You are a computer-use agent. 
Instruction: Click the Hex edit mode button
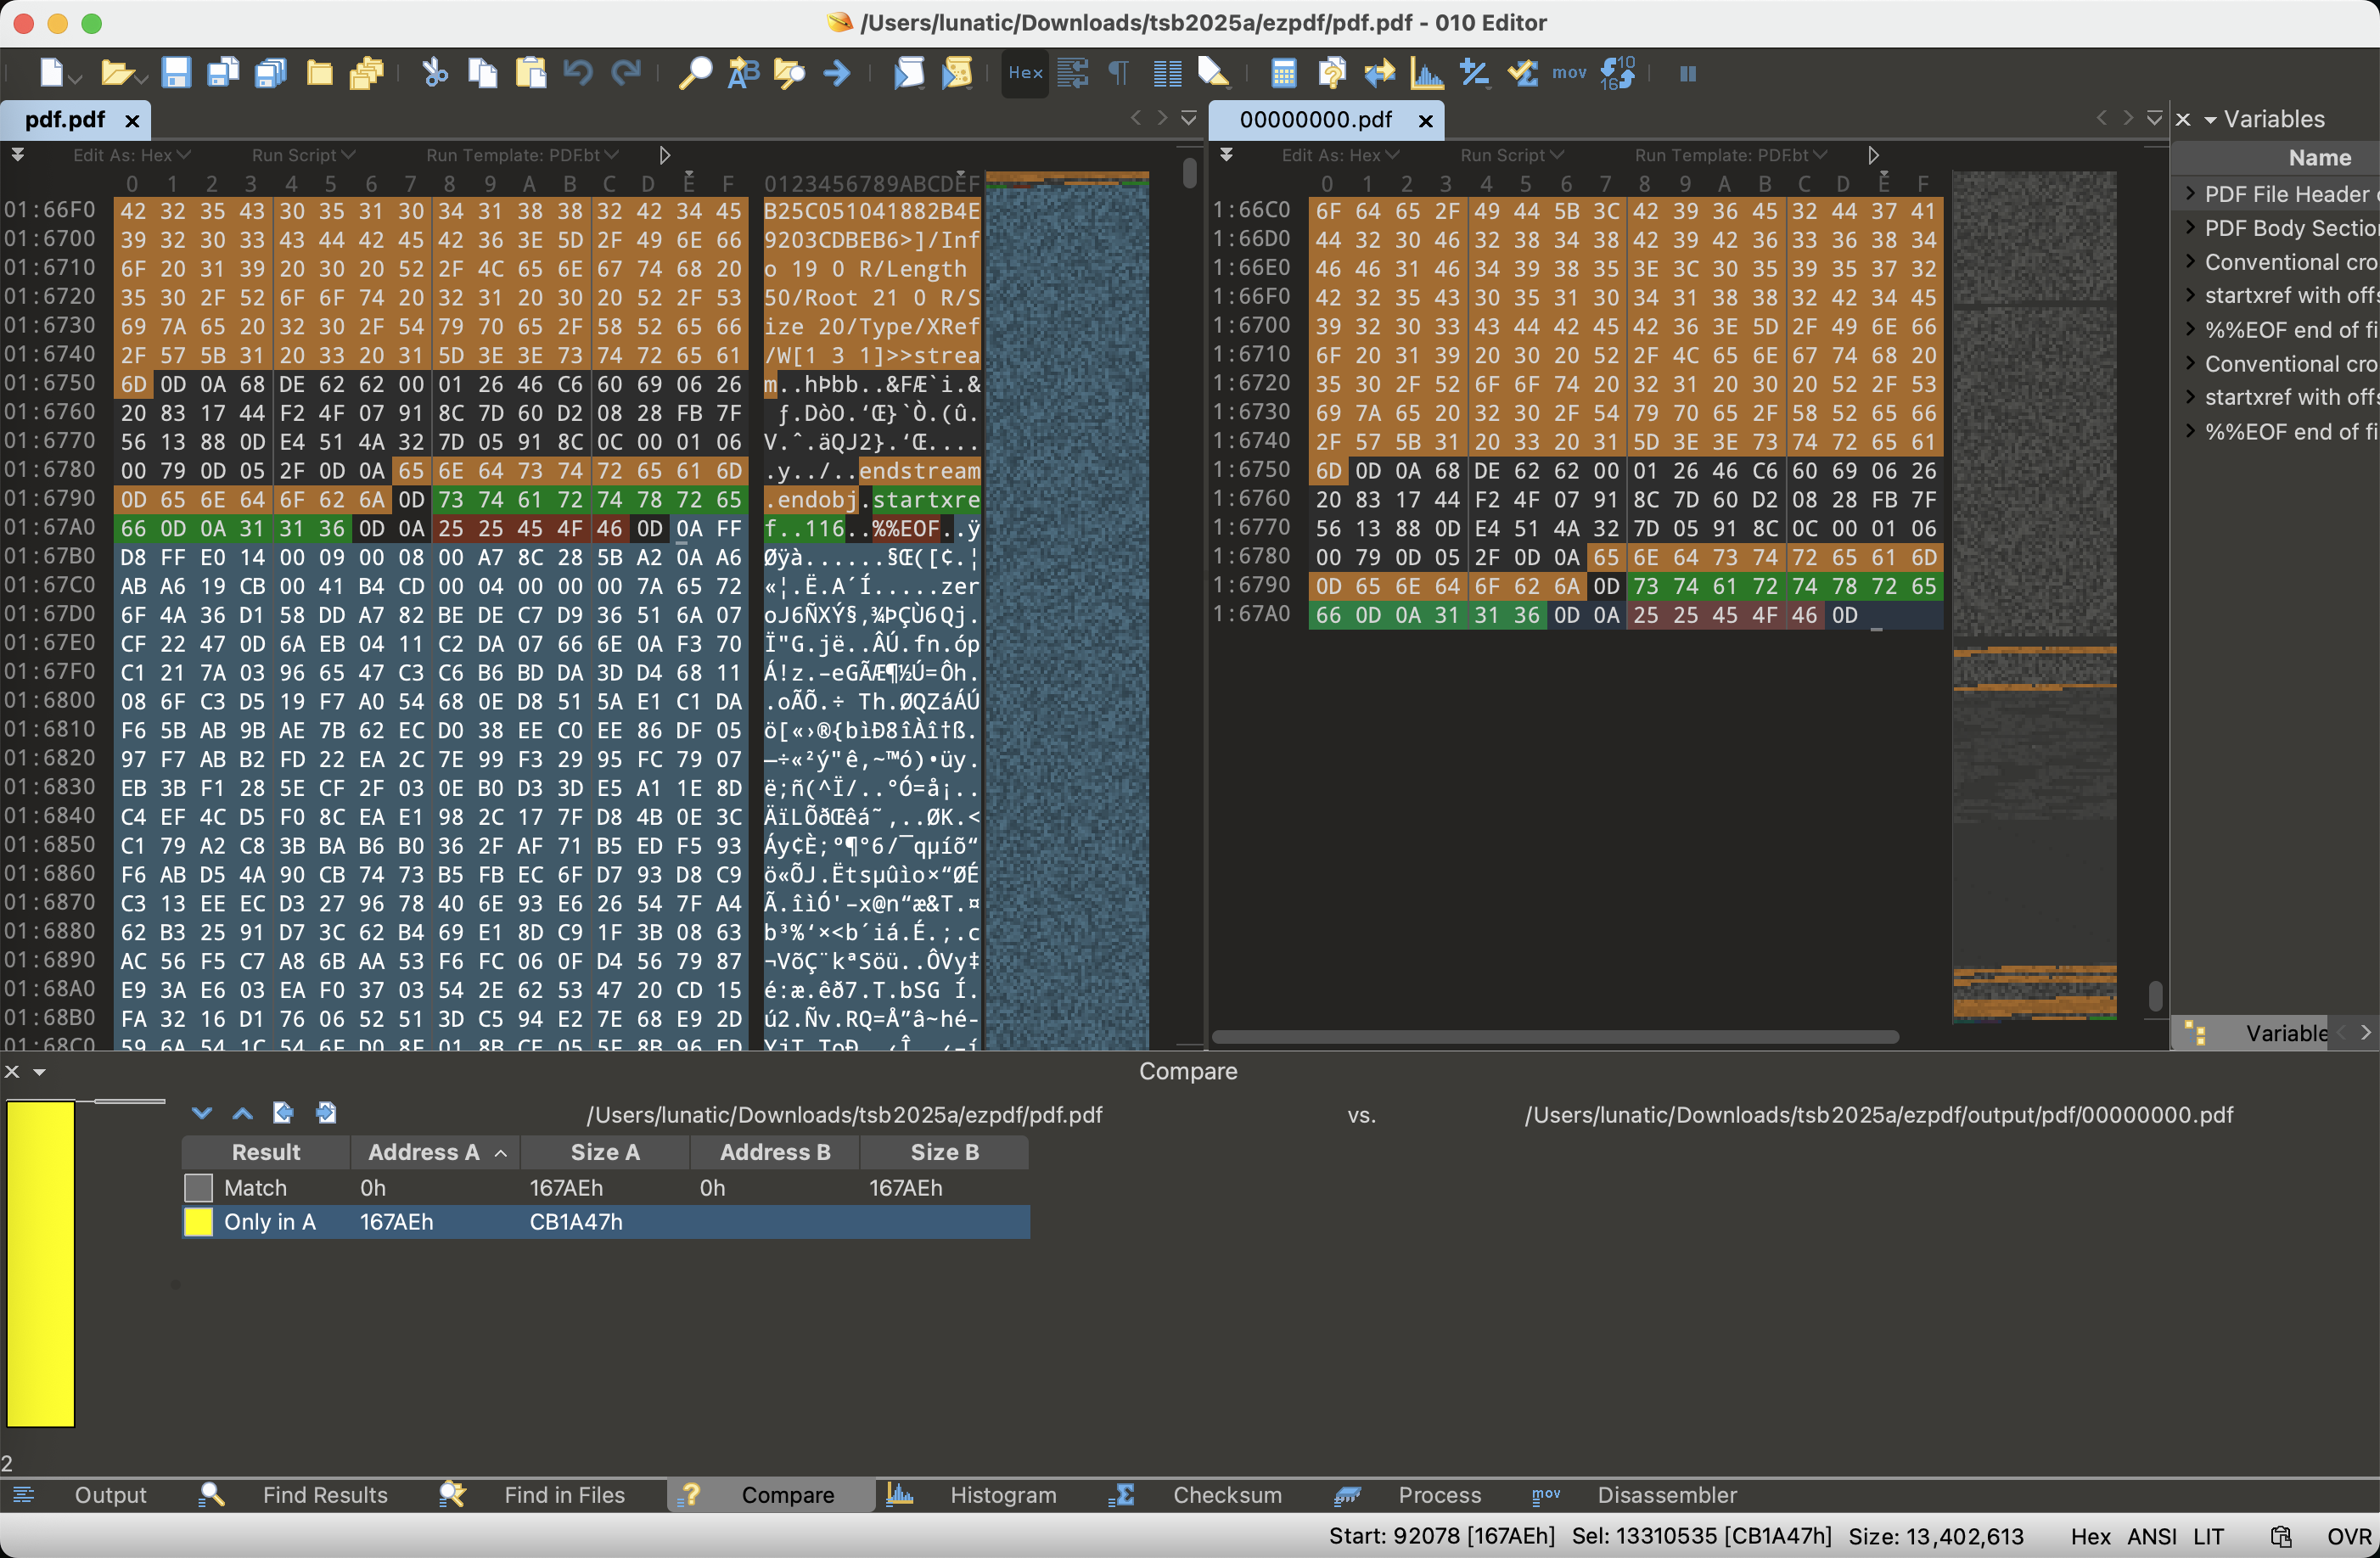pyautogui.click(x=1025, y=73)
